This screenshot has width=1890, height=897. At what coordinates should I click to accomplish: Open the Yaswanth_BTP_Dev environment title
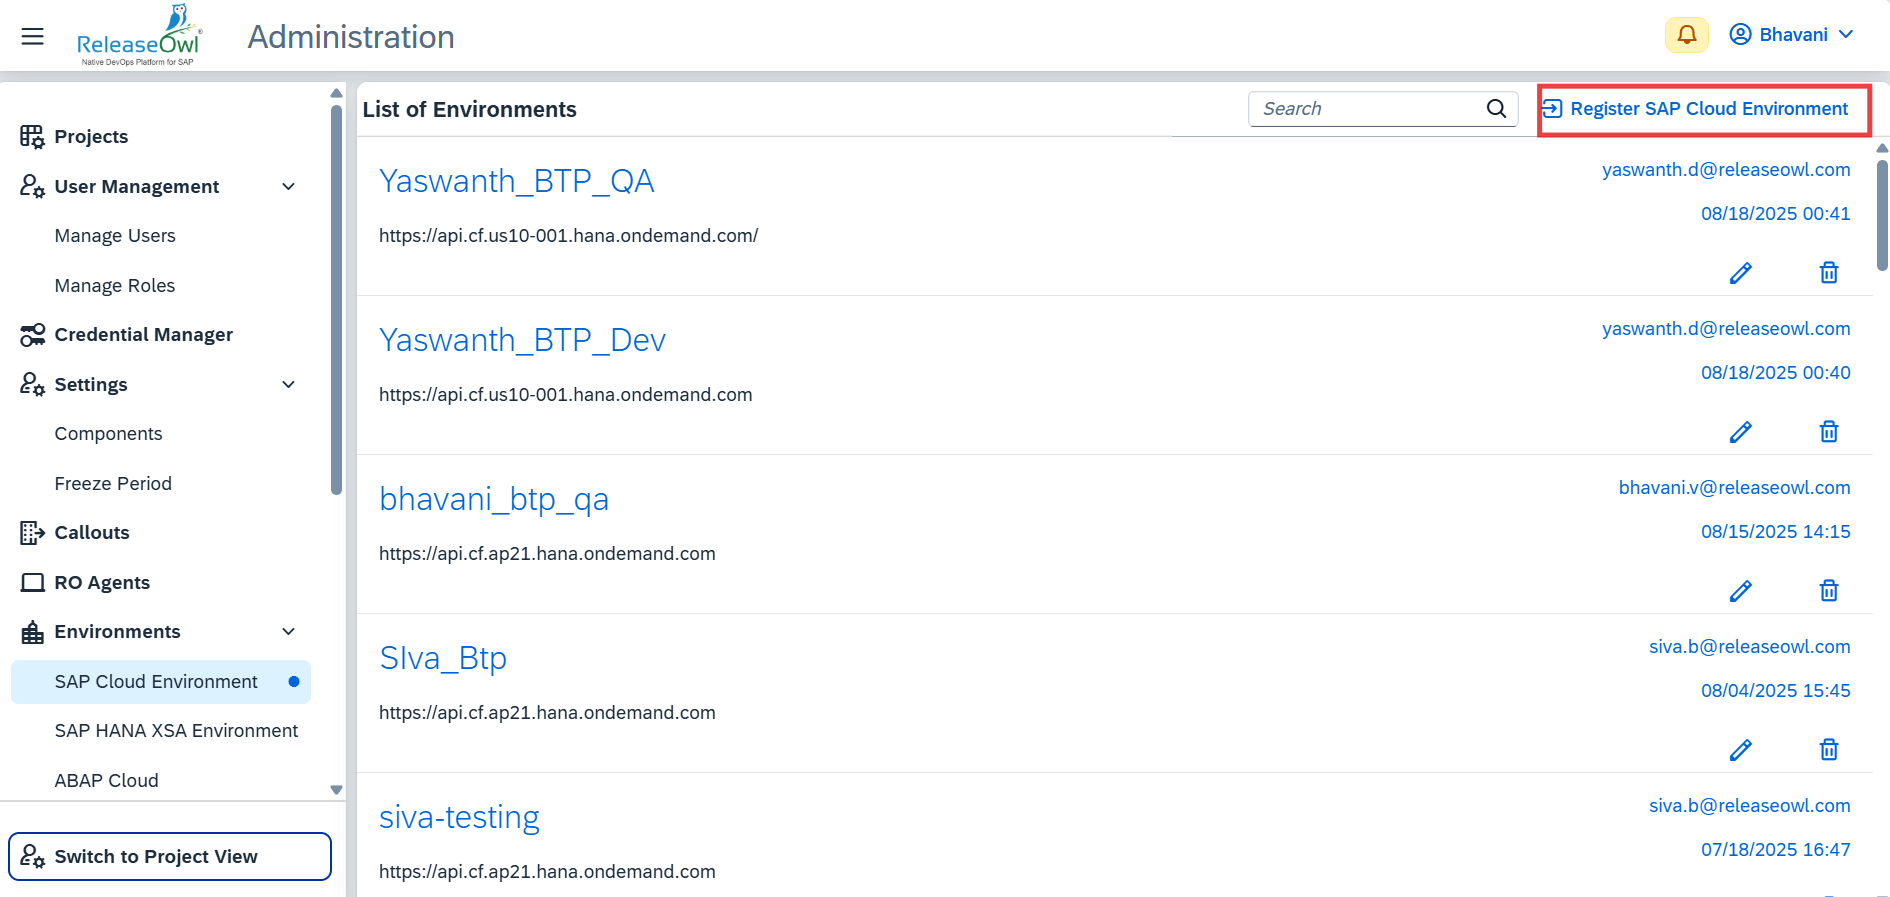coord(522,340)
